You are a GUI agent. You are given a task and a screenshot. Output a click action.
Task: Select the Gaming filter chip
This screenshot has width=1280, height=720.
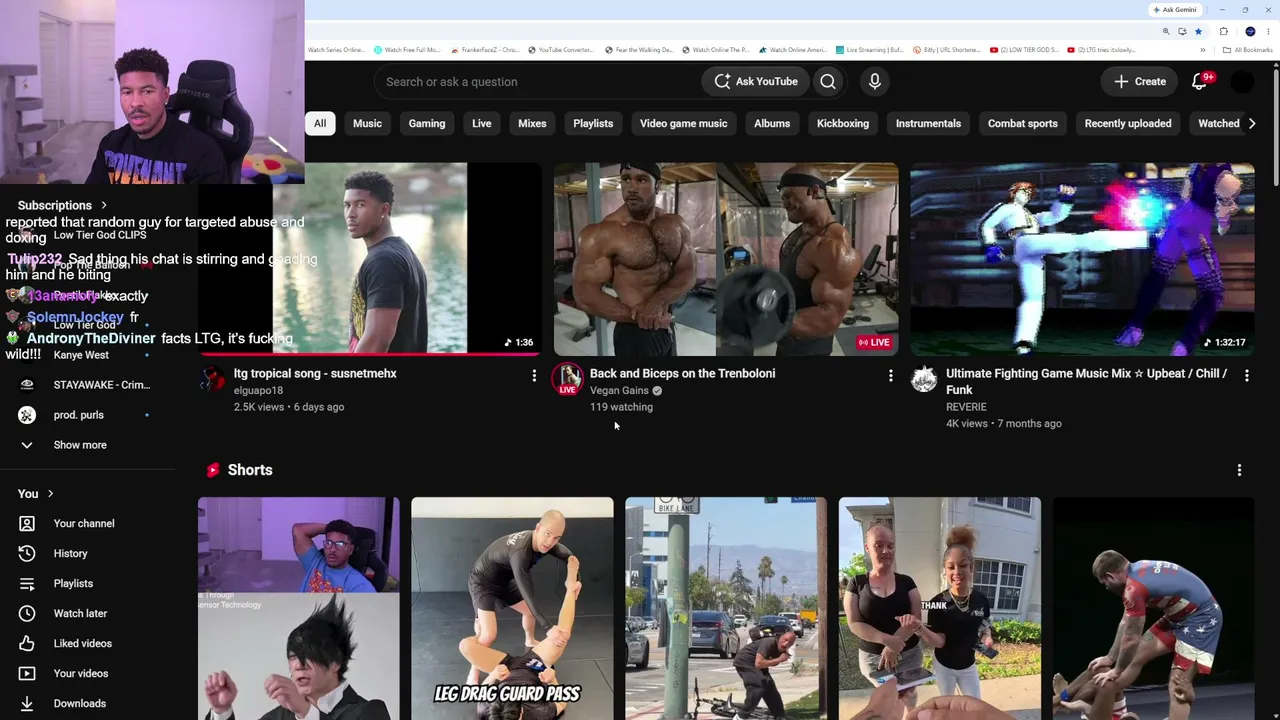click(x=427, y=124)
